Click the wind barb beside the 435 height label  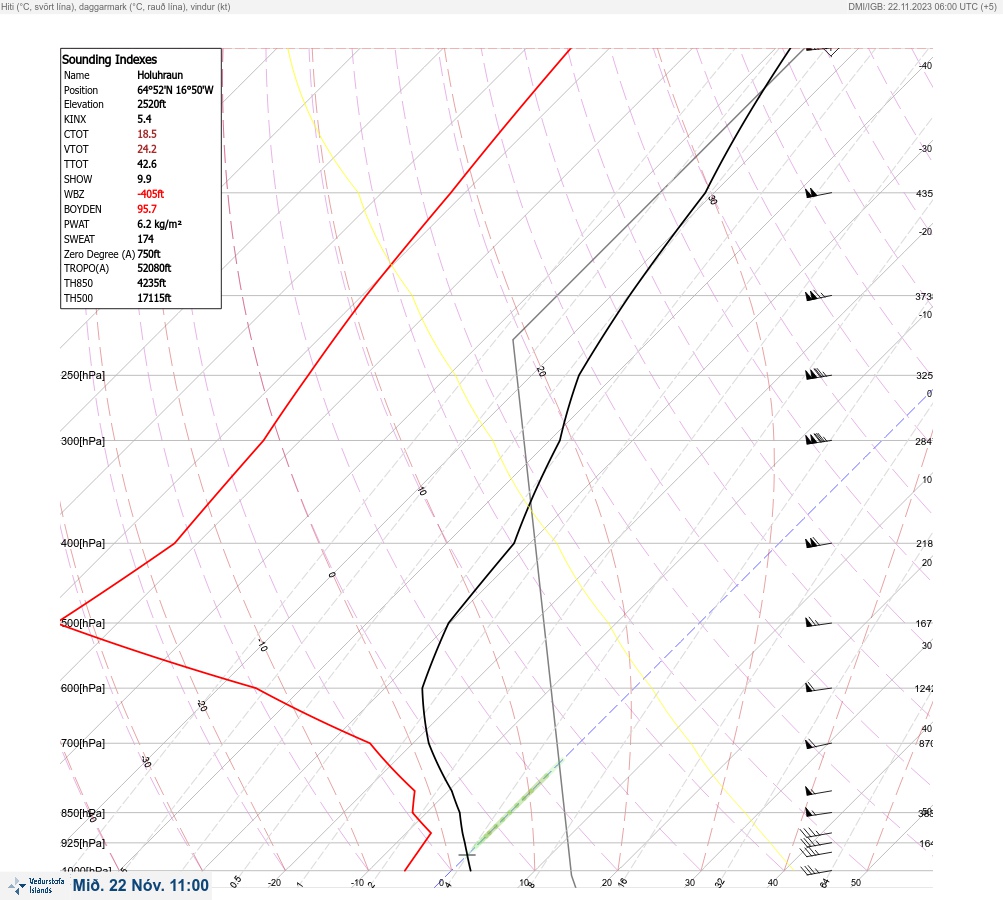point(818,193)
